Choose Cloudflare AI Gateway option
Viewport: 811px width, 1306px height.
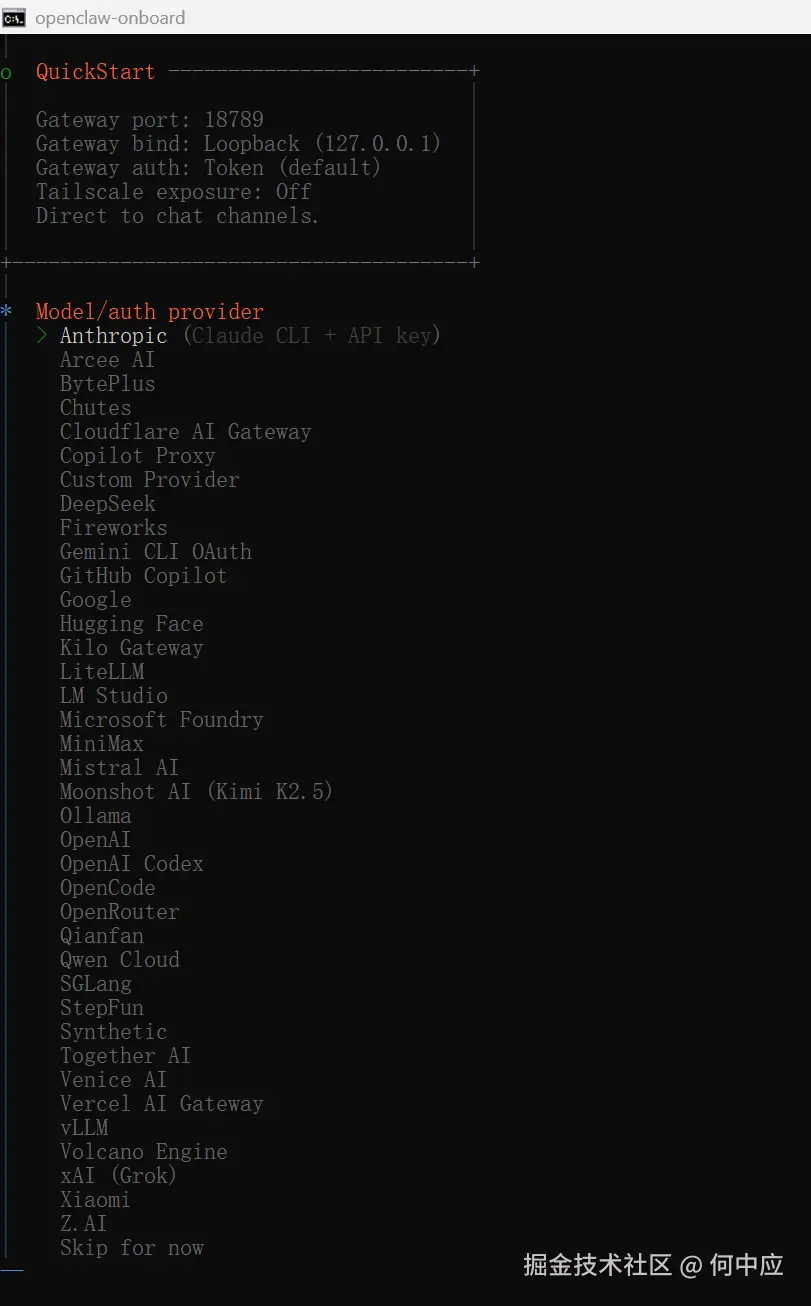click(x=185, y=432)
